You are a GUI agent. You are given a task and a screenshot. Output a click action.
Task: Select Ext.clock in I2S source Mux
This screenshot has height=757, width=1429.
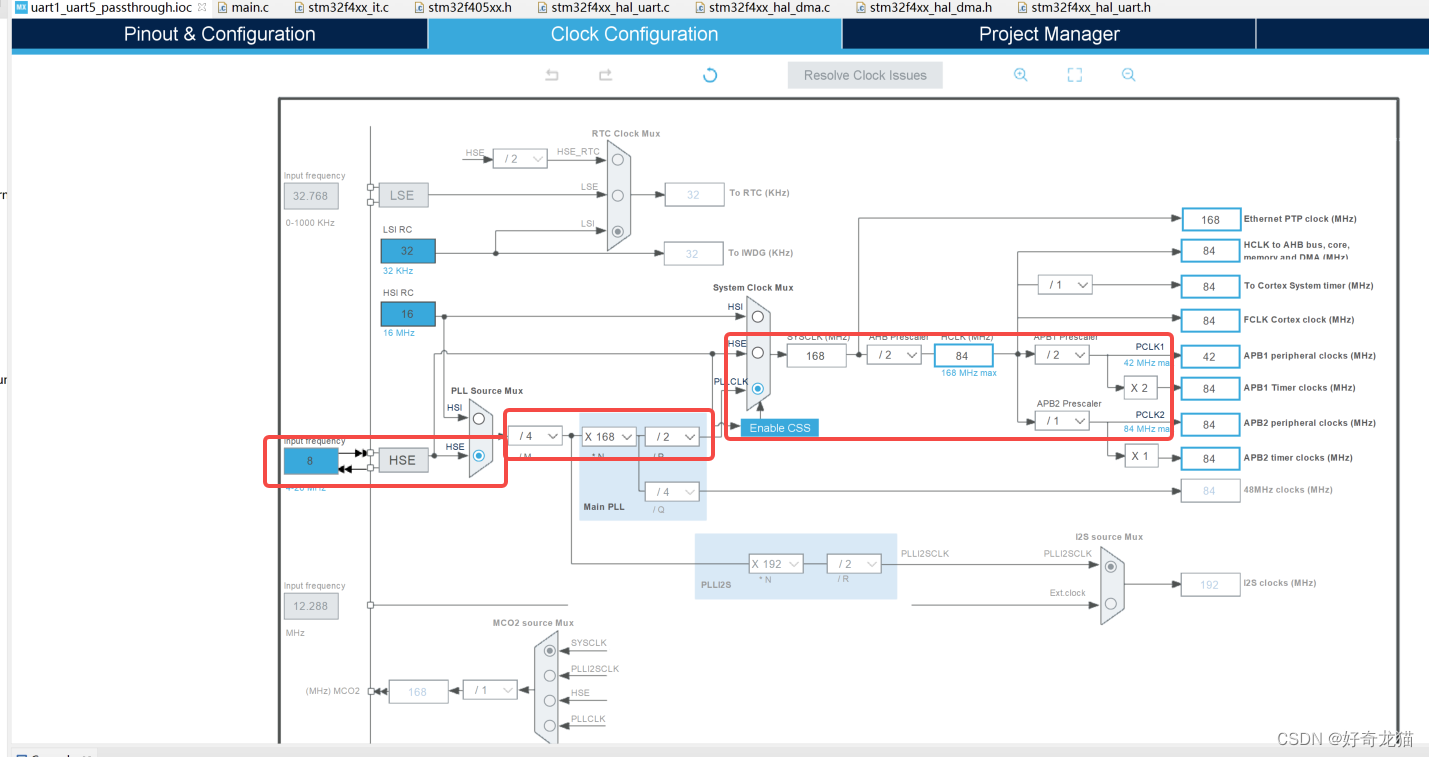click(1110, 603)
